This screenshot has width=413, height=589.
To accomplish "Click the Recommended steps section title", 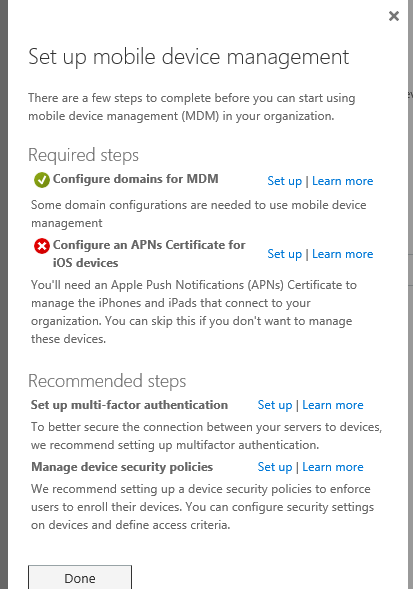I will (107, 381).
